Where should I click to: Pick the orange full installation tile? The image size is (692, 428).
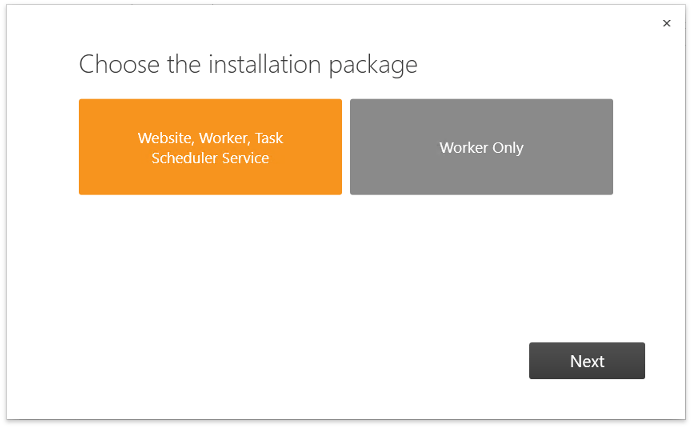(210, 147)
